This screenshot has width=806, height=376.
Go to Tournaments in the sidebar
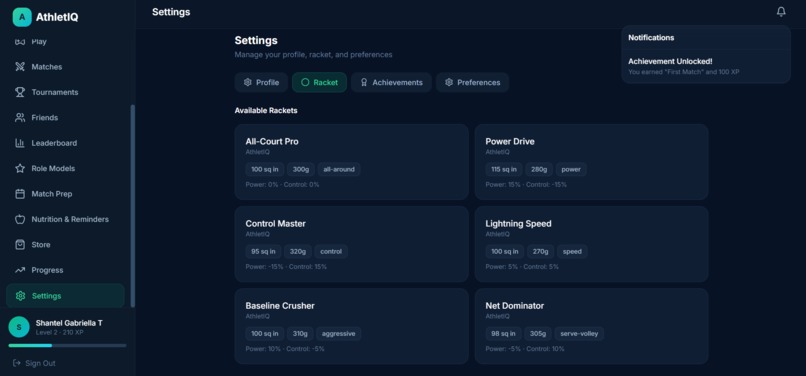[65, 92]
